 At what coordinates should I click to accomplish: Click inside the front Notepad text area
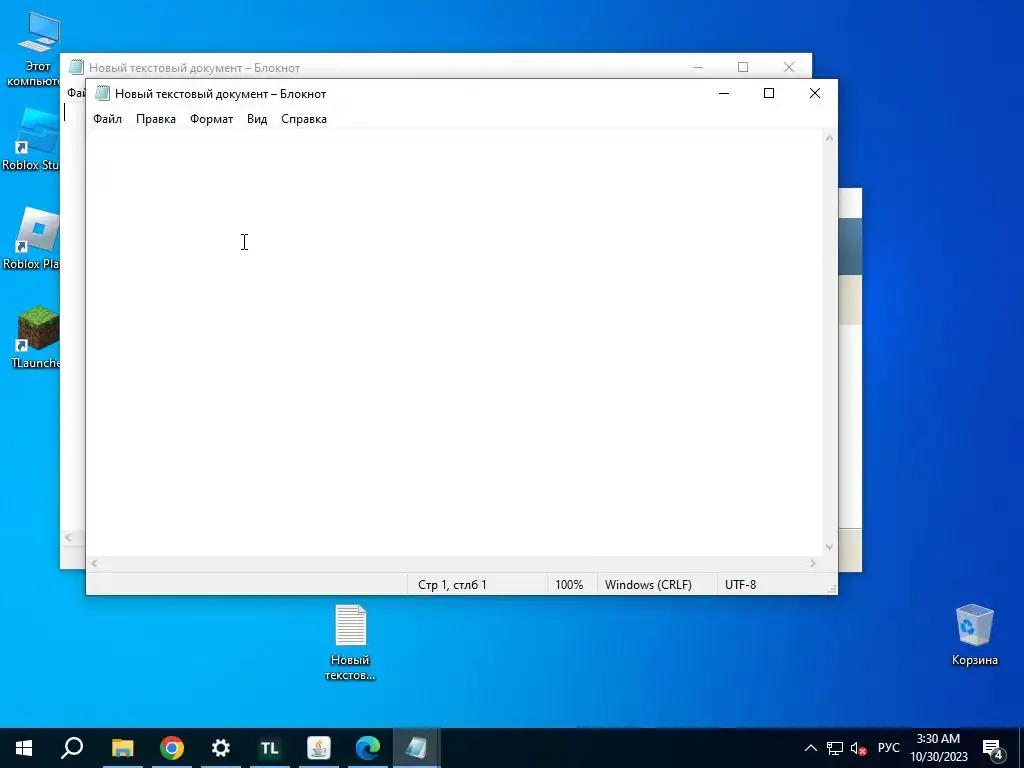(454, 343)
